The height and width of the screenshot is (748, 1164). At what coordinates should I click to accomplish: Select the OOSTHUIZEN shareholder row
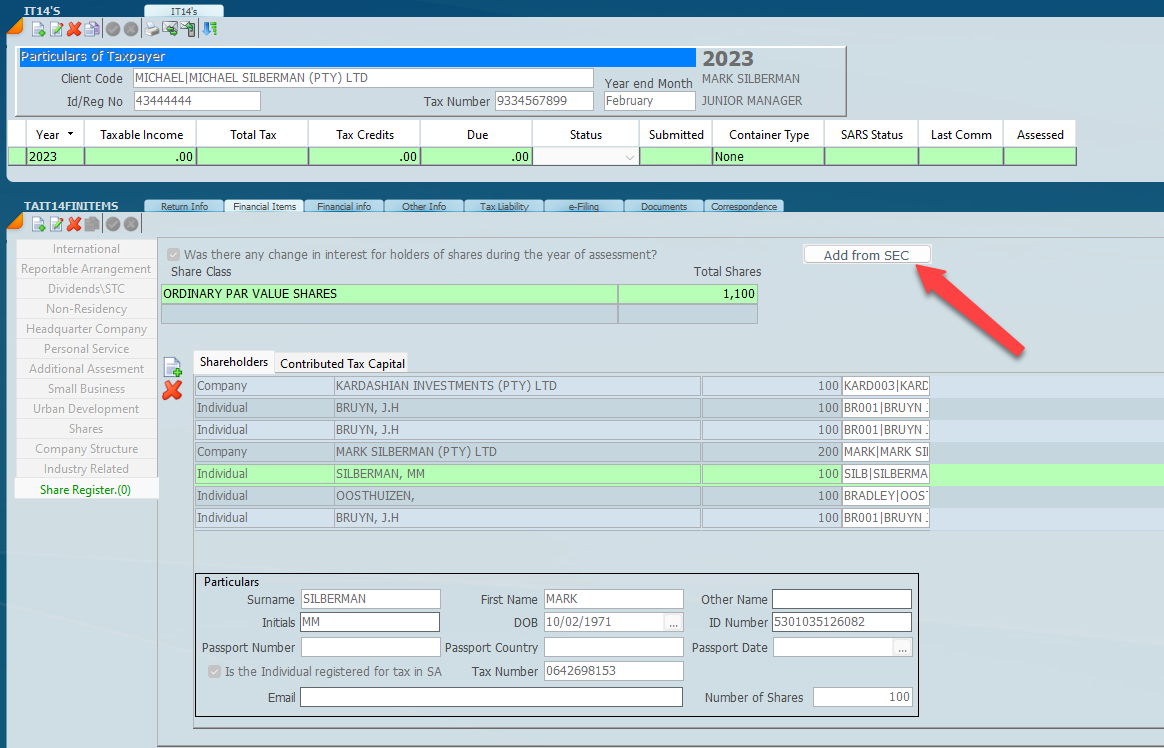click(x=517, y=496)
